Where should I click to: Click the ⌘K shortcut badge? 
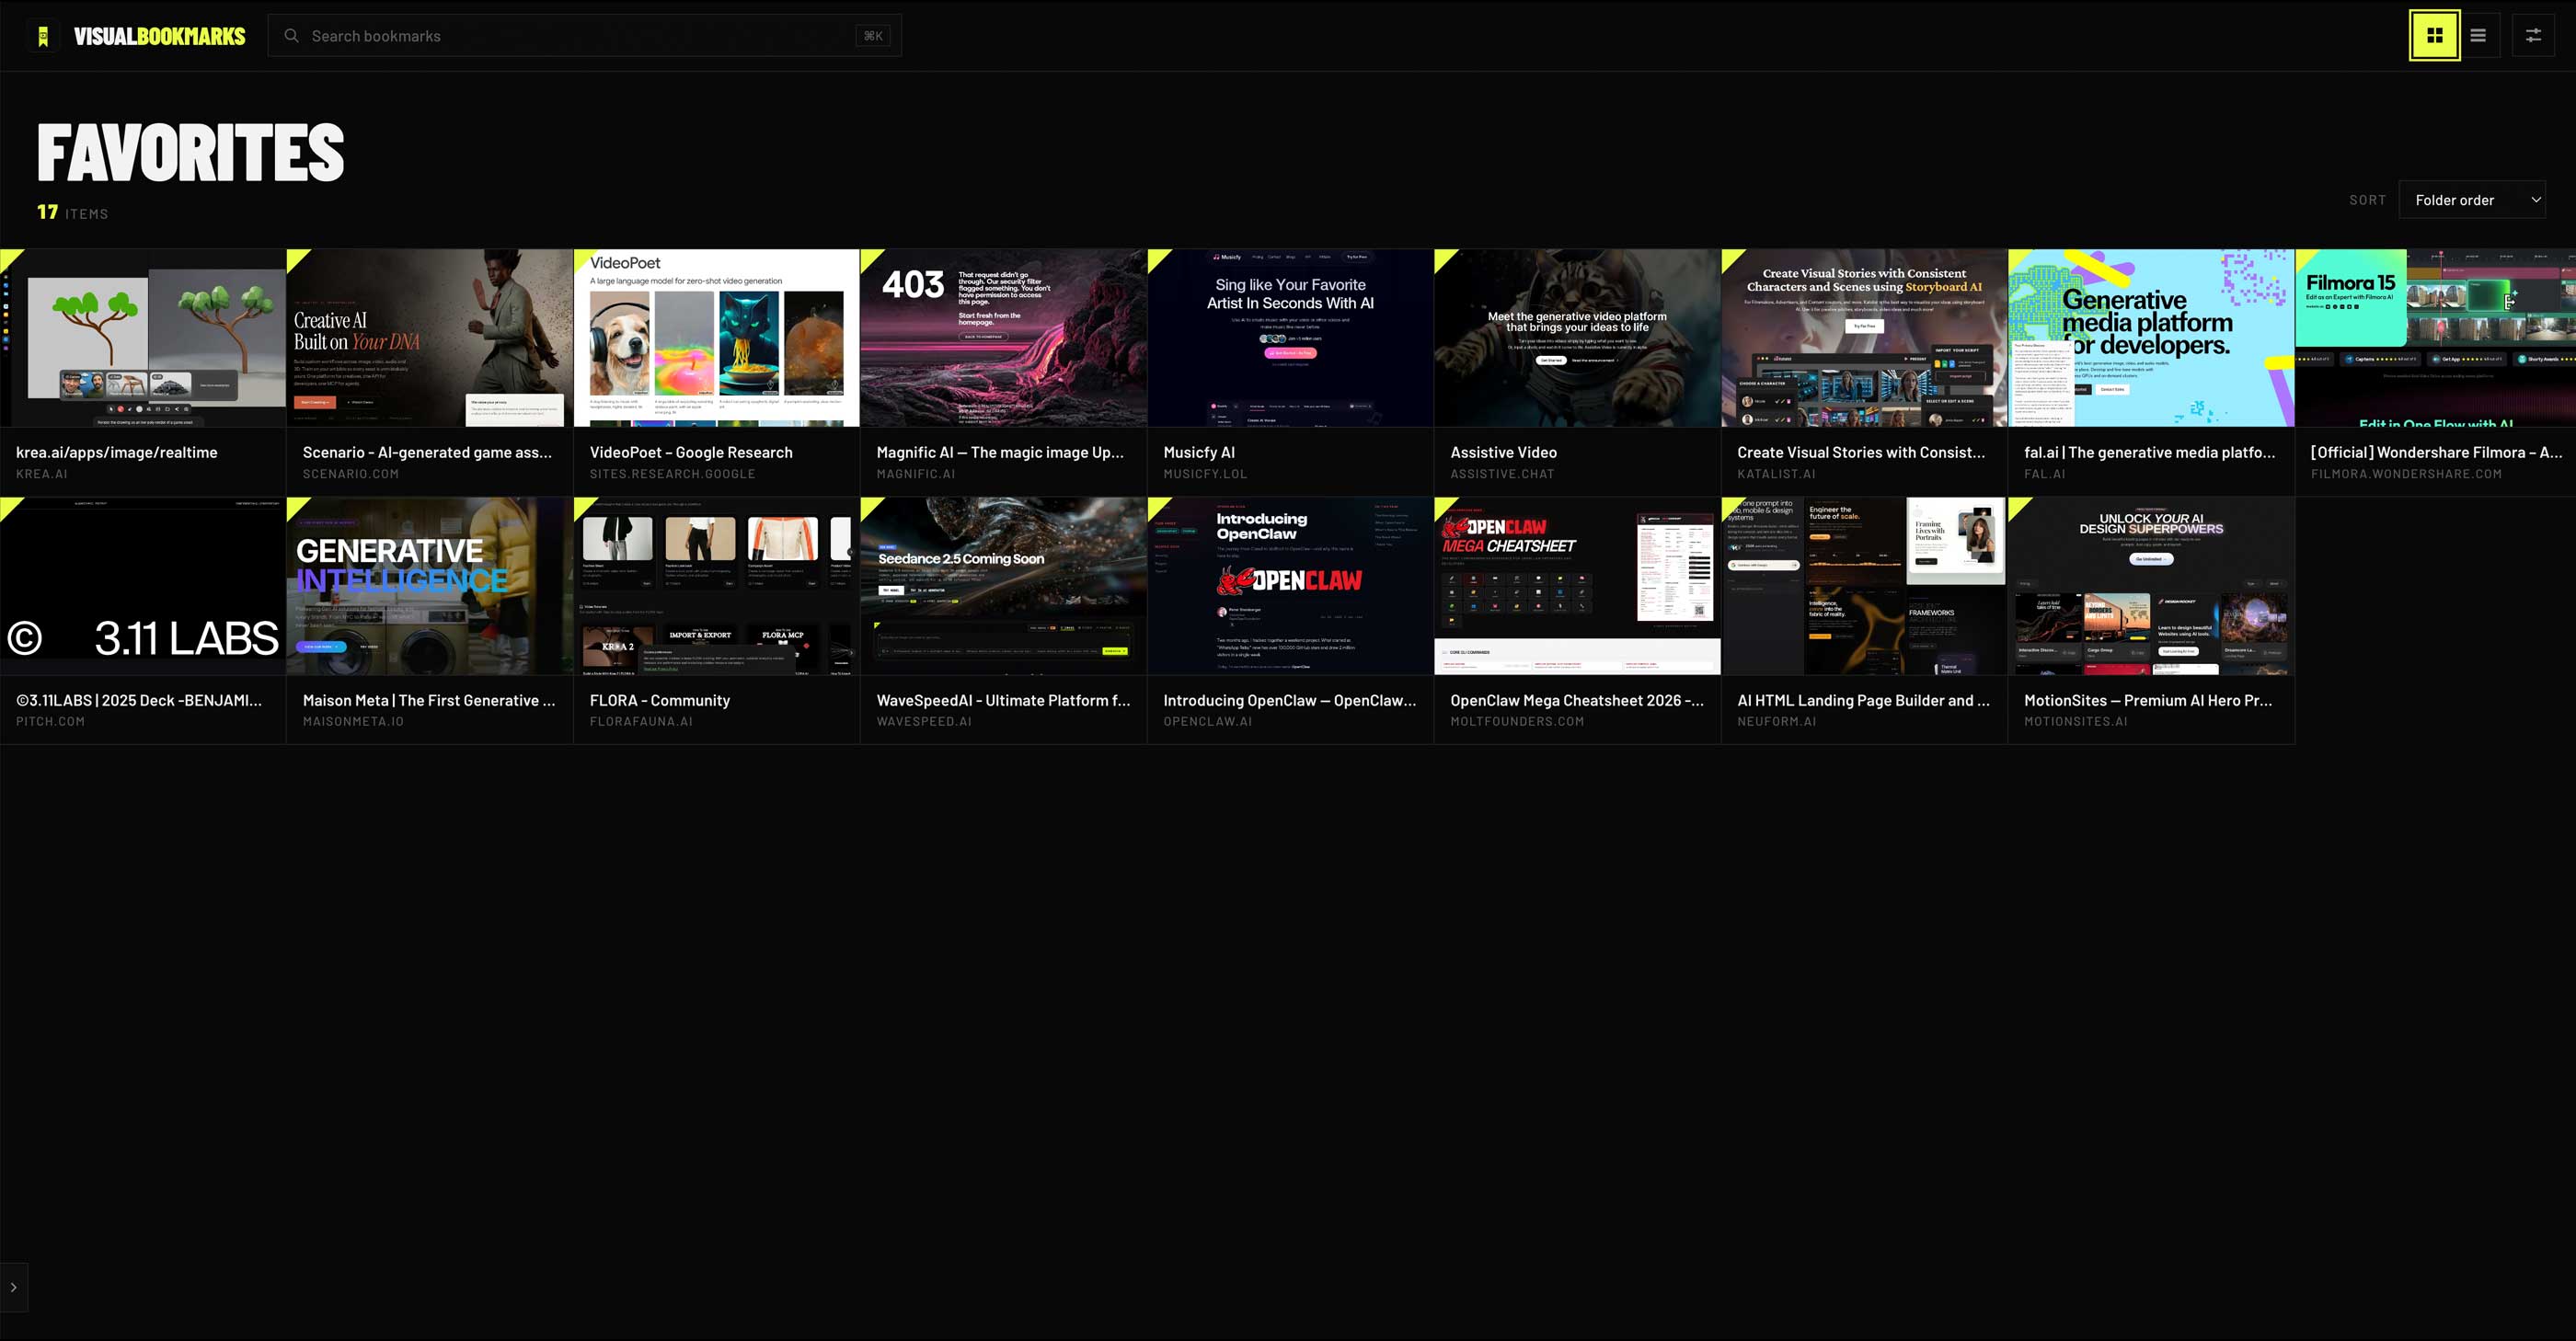tap(873, 36)
